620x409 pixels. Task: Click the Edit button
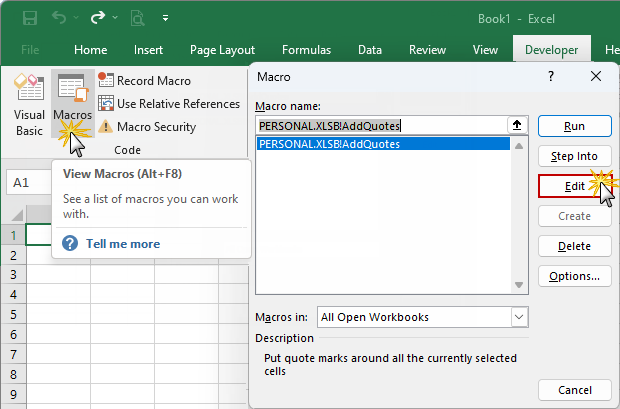574,186
